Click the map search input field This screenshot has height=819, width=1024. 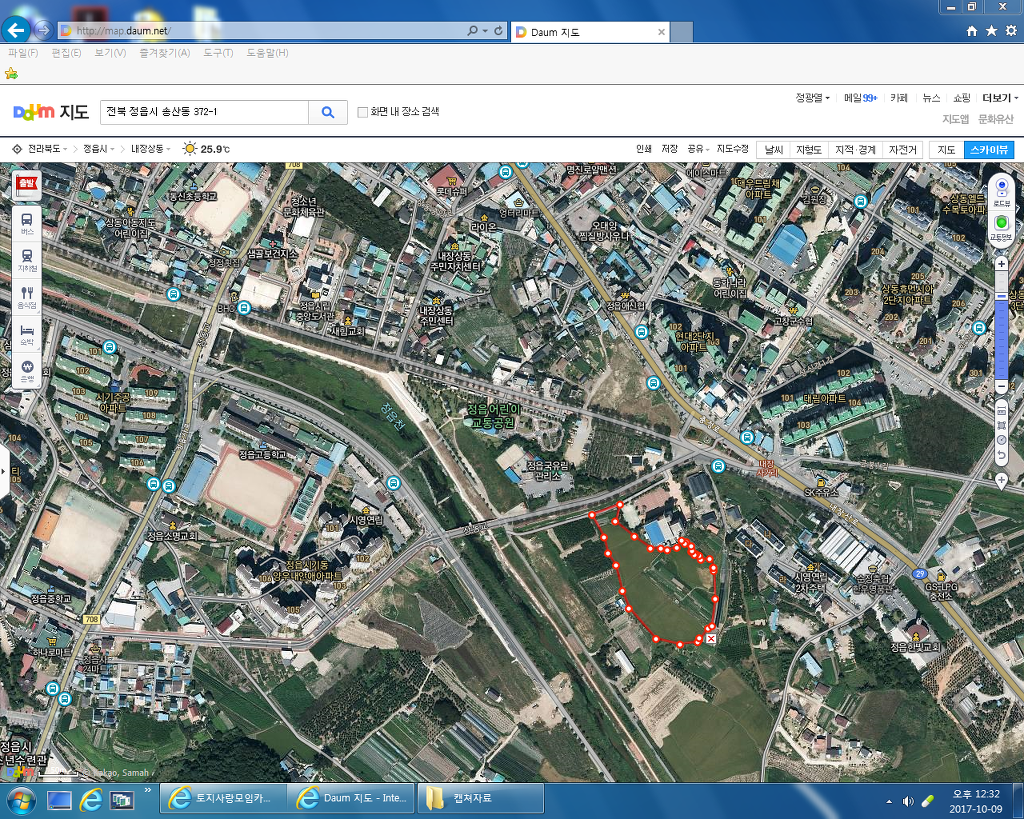tap(204, 112)
